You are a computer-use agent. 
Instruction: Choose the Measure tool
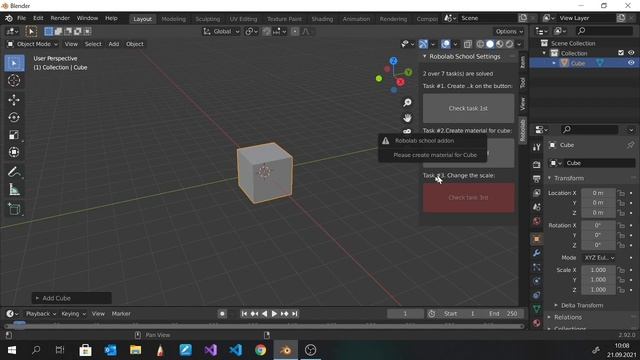coord(14,189)
